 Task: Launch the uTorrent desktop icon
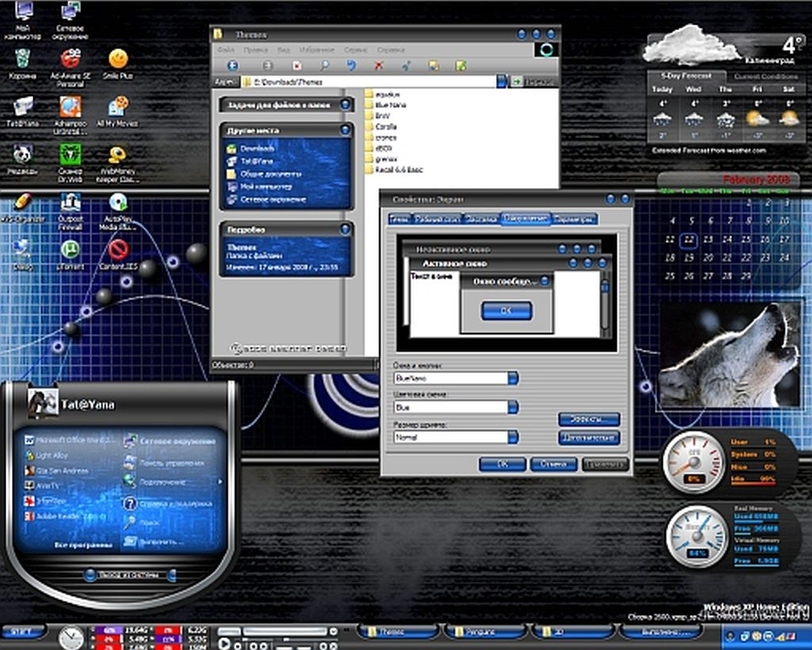(70, 254)
